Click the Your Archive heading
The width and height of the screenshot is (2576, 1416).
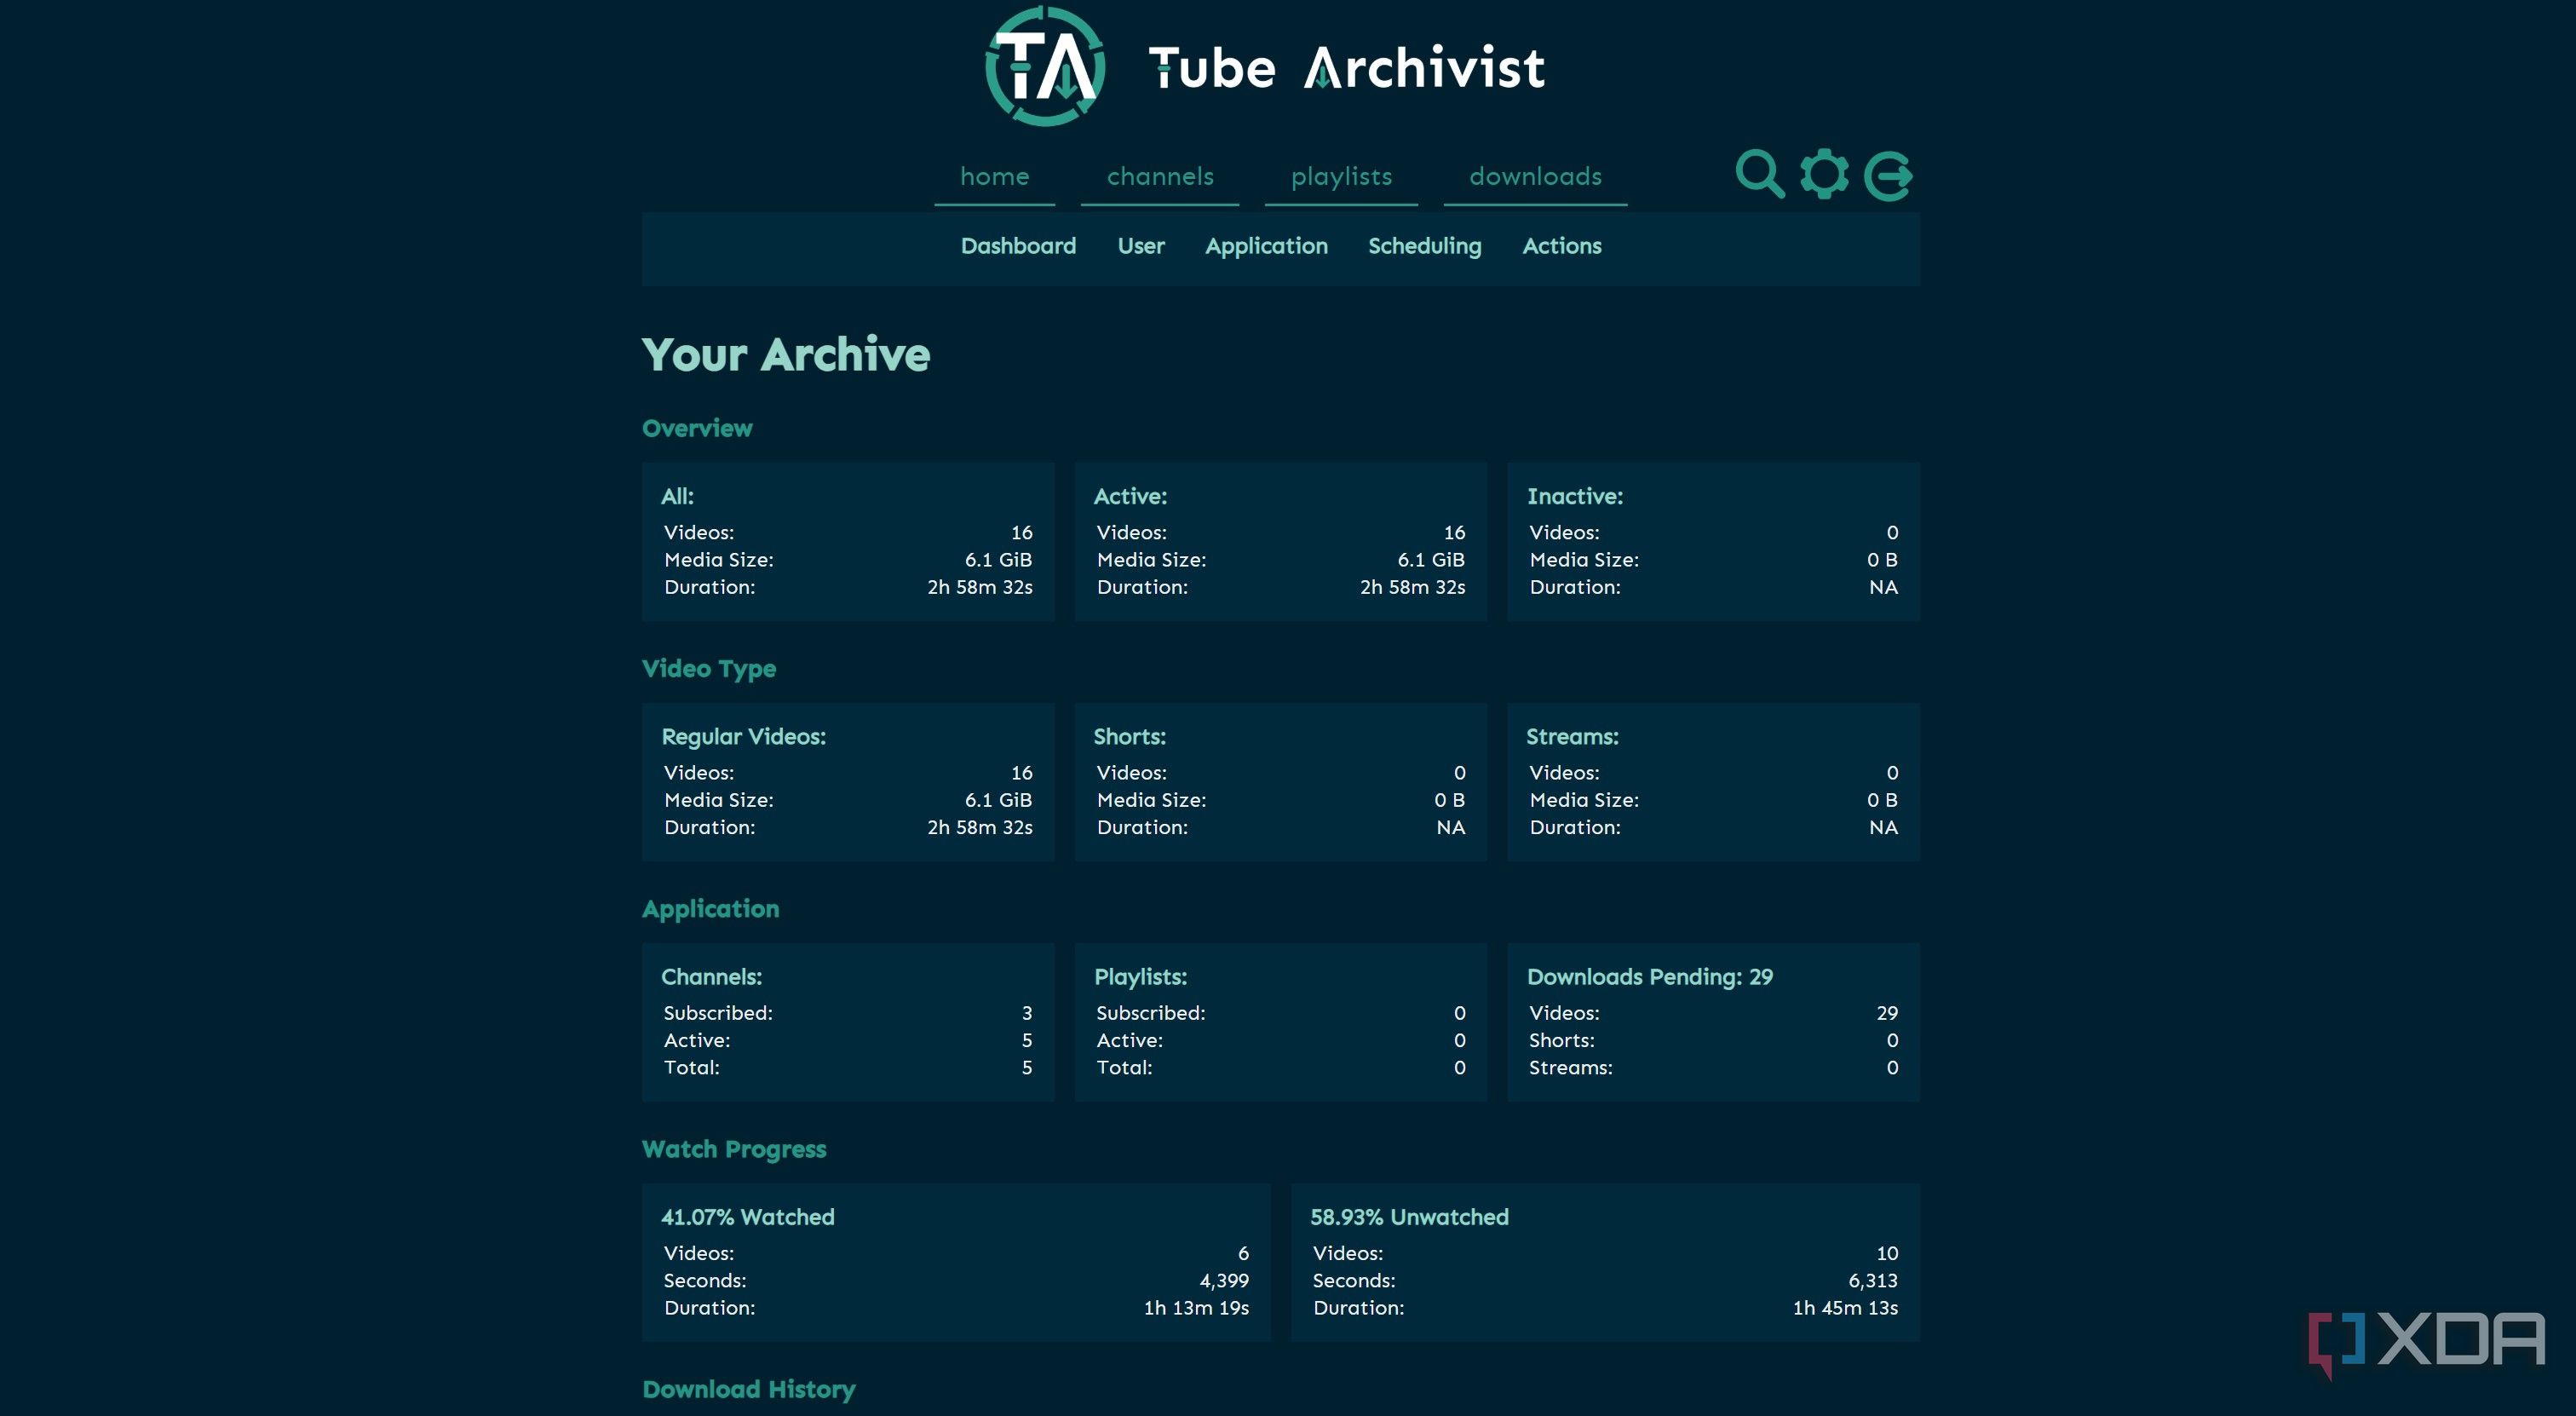pos(786,355)
